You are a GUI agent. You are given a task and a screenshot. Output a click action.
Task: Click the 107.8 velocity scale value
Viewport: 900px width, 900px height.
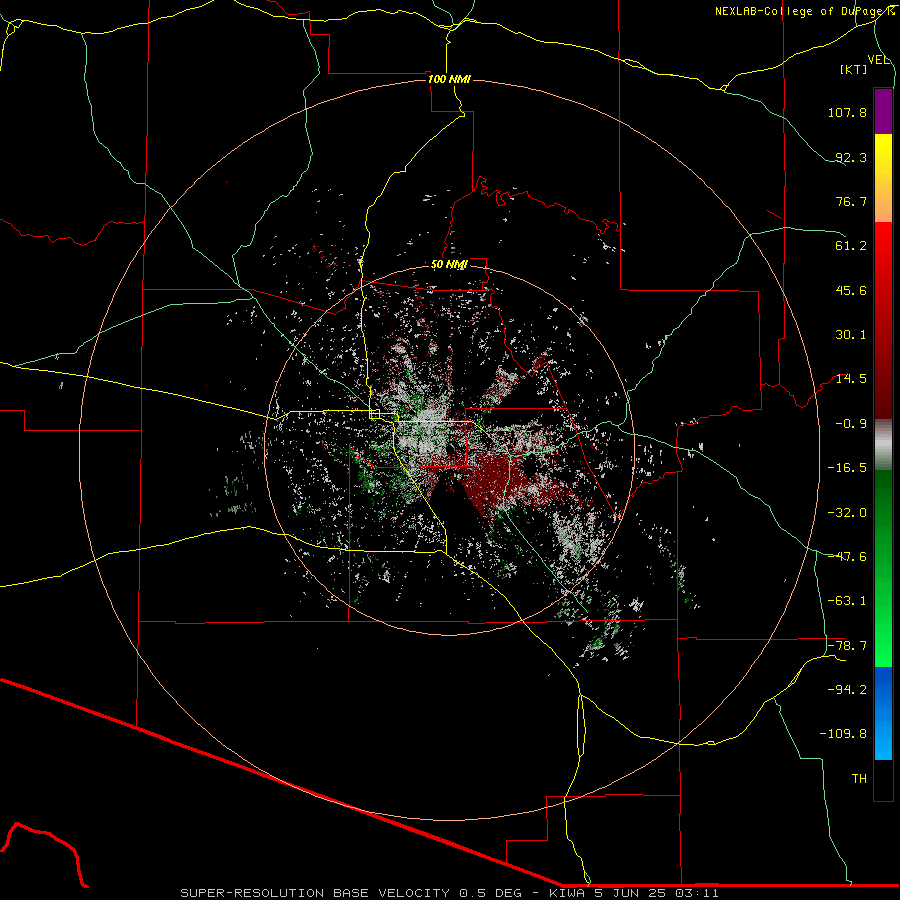click(x=847, y=112)
